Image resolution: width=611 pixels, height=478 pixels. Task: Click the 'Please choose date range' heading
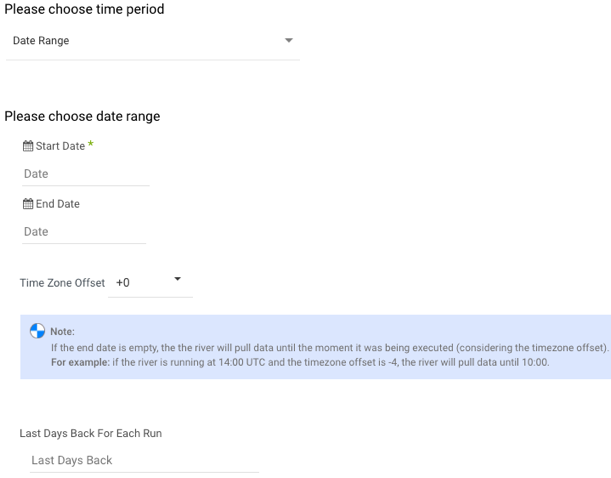[82, 116]
